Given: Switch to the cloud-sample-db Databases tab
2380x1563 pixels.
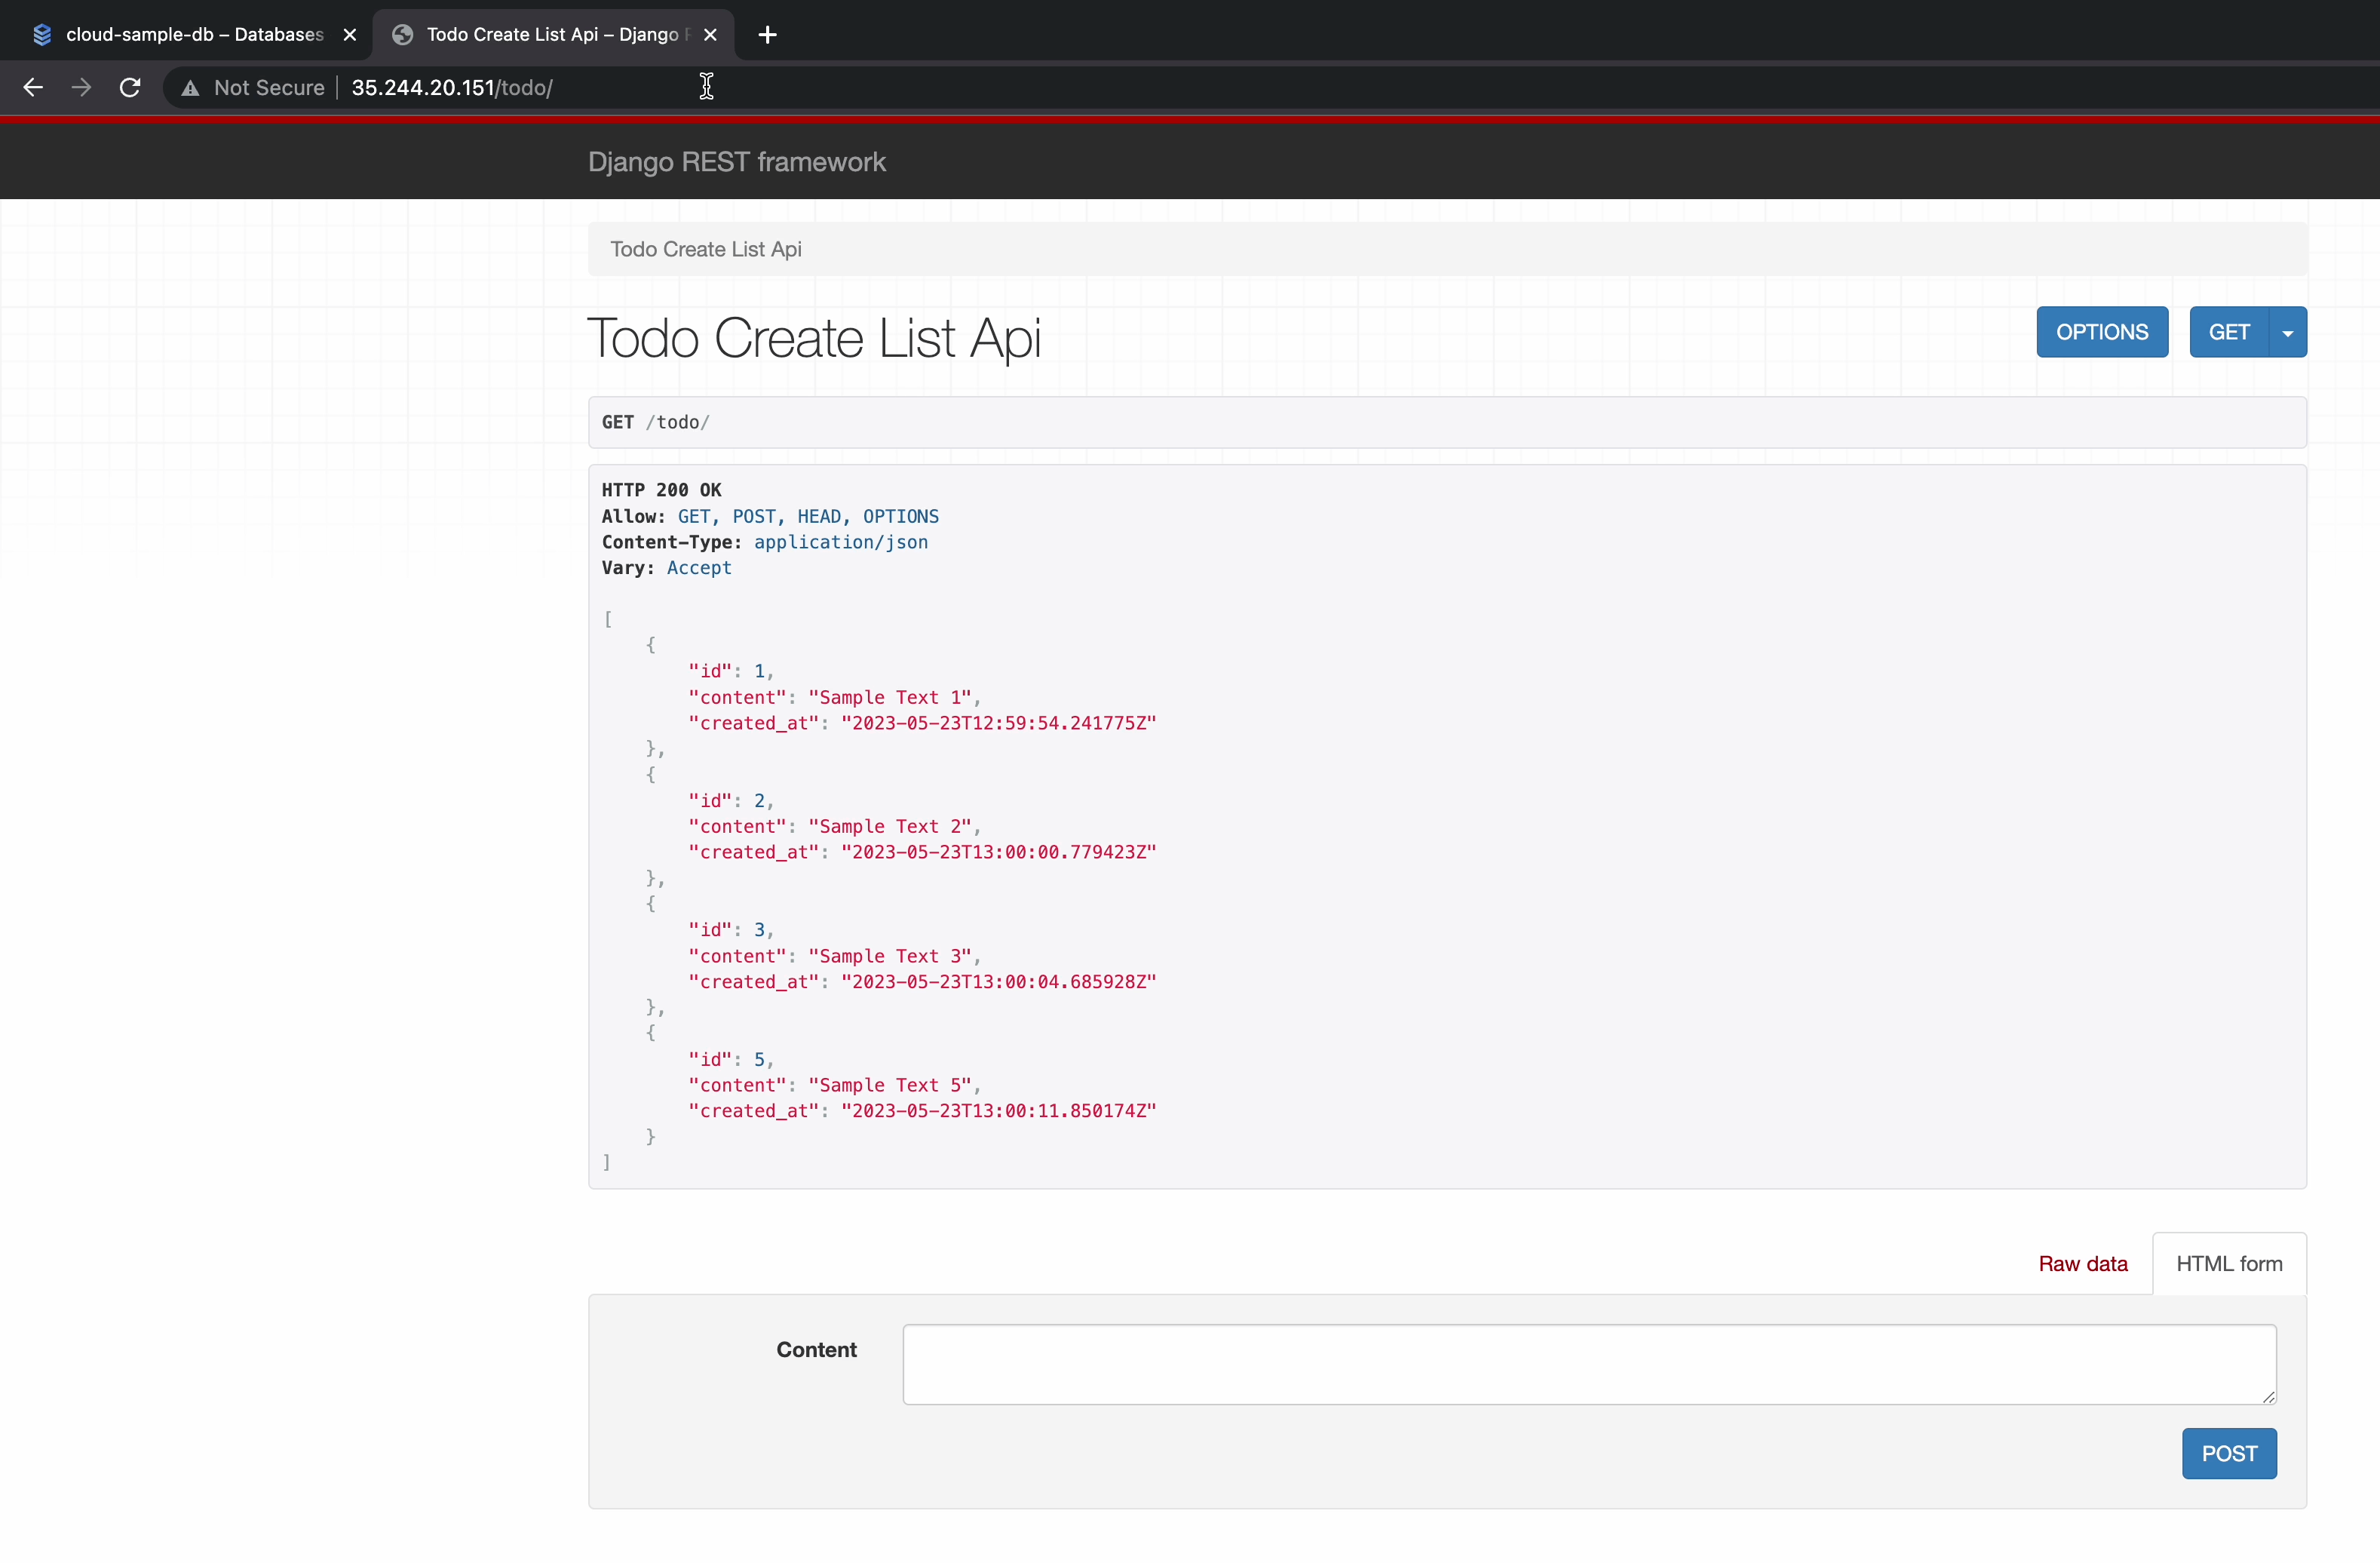Looking at the screenshot, I should pyautogui.click(x=195, y=35).
